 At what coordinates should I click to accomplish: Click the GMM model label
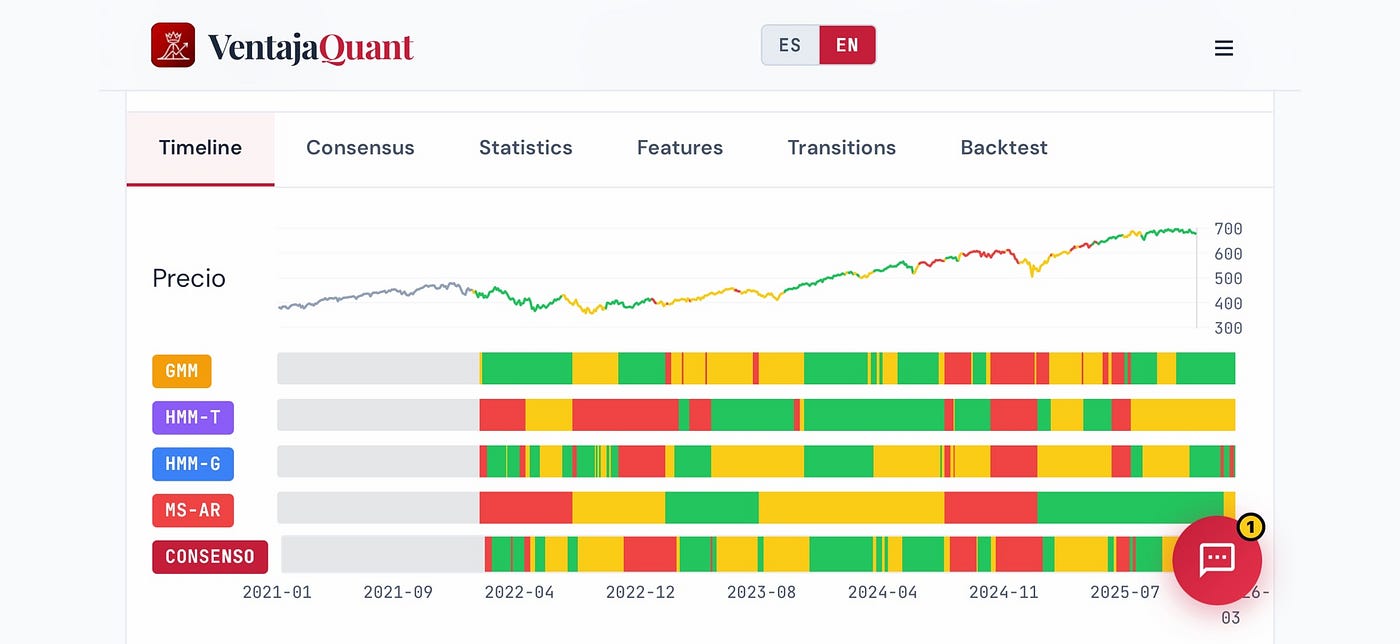point(182,371)
